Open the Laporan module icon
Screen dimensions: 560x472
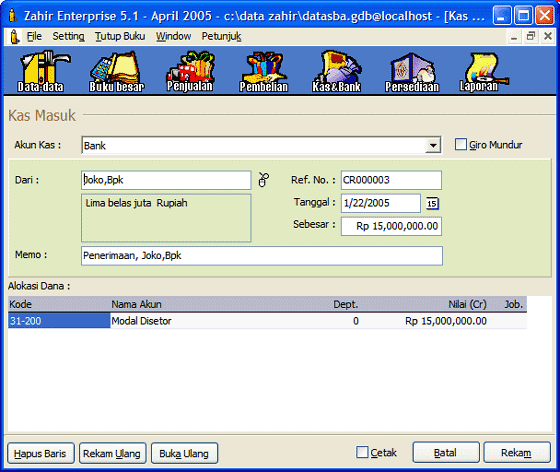coord(483,72)
